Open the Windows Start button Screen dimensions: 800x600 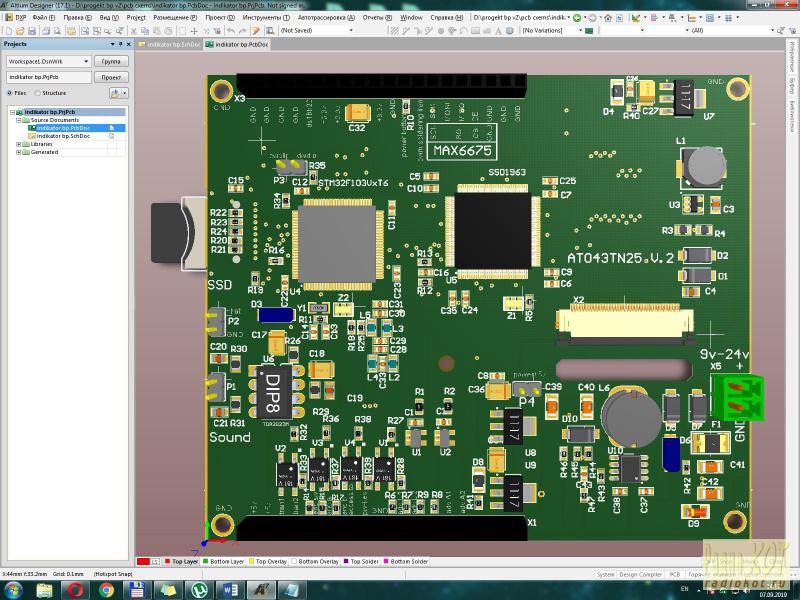pos(13,590)
